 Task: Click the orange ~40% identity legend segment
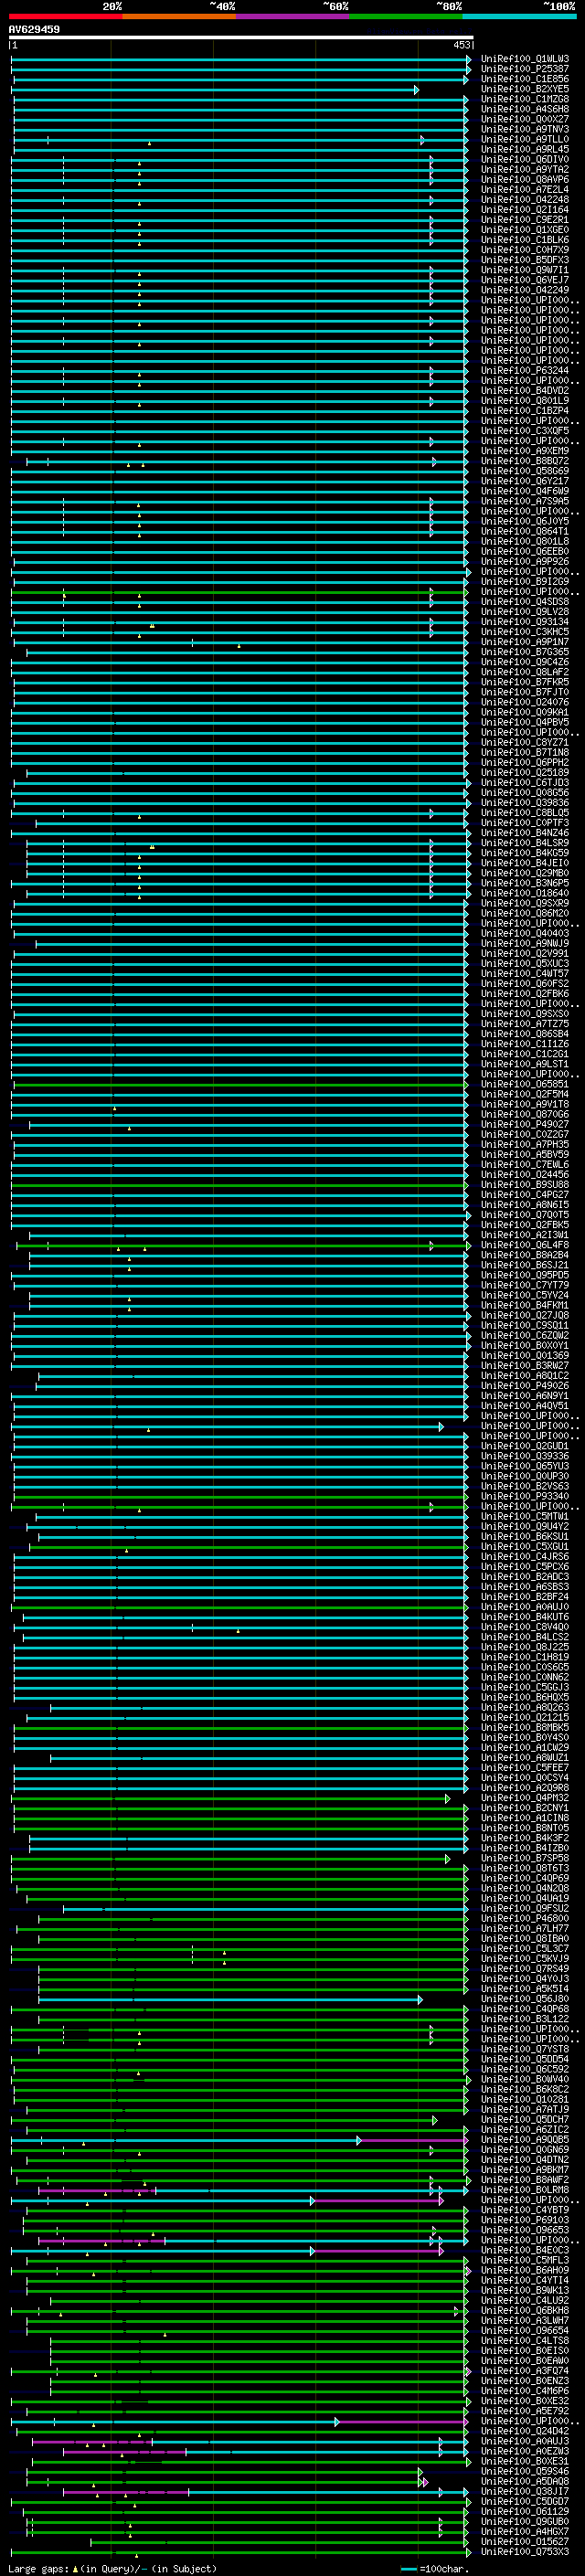pyautogui.click(x=179, y=16)
